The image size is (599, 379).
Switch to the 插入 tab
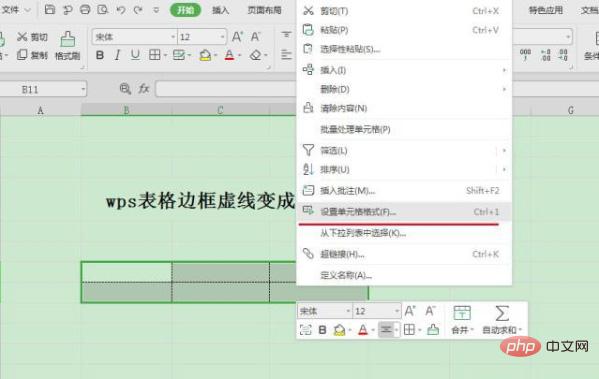[x=220, y=10]
